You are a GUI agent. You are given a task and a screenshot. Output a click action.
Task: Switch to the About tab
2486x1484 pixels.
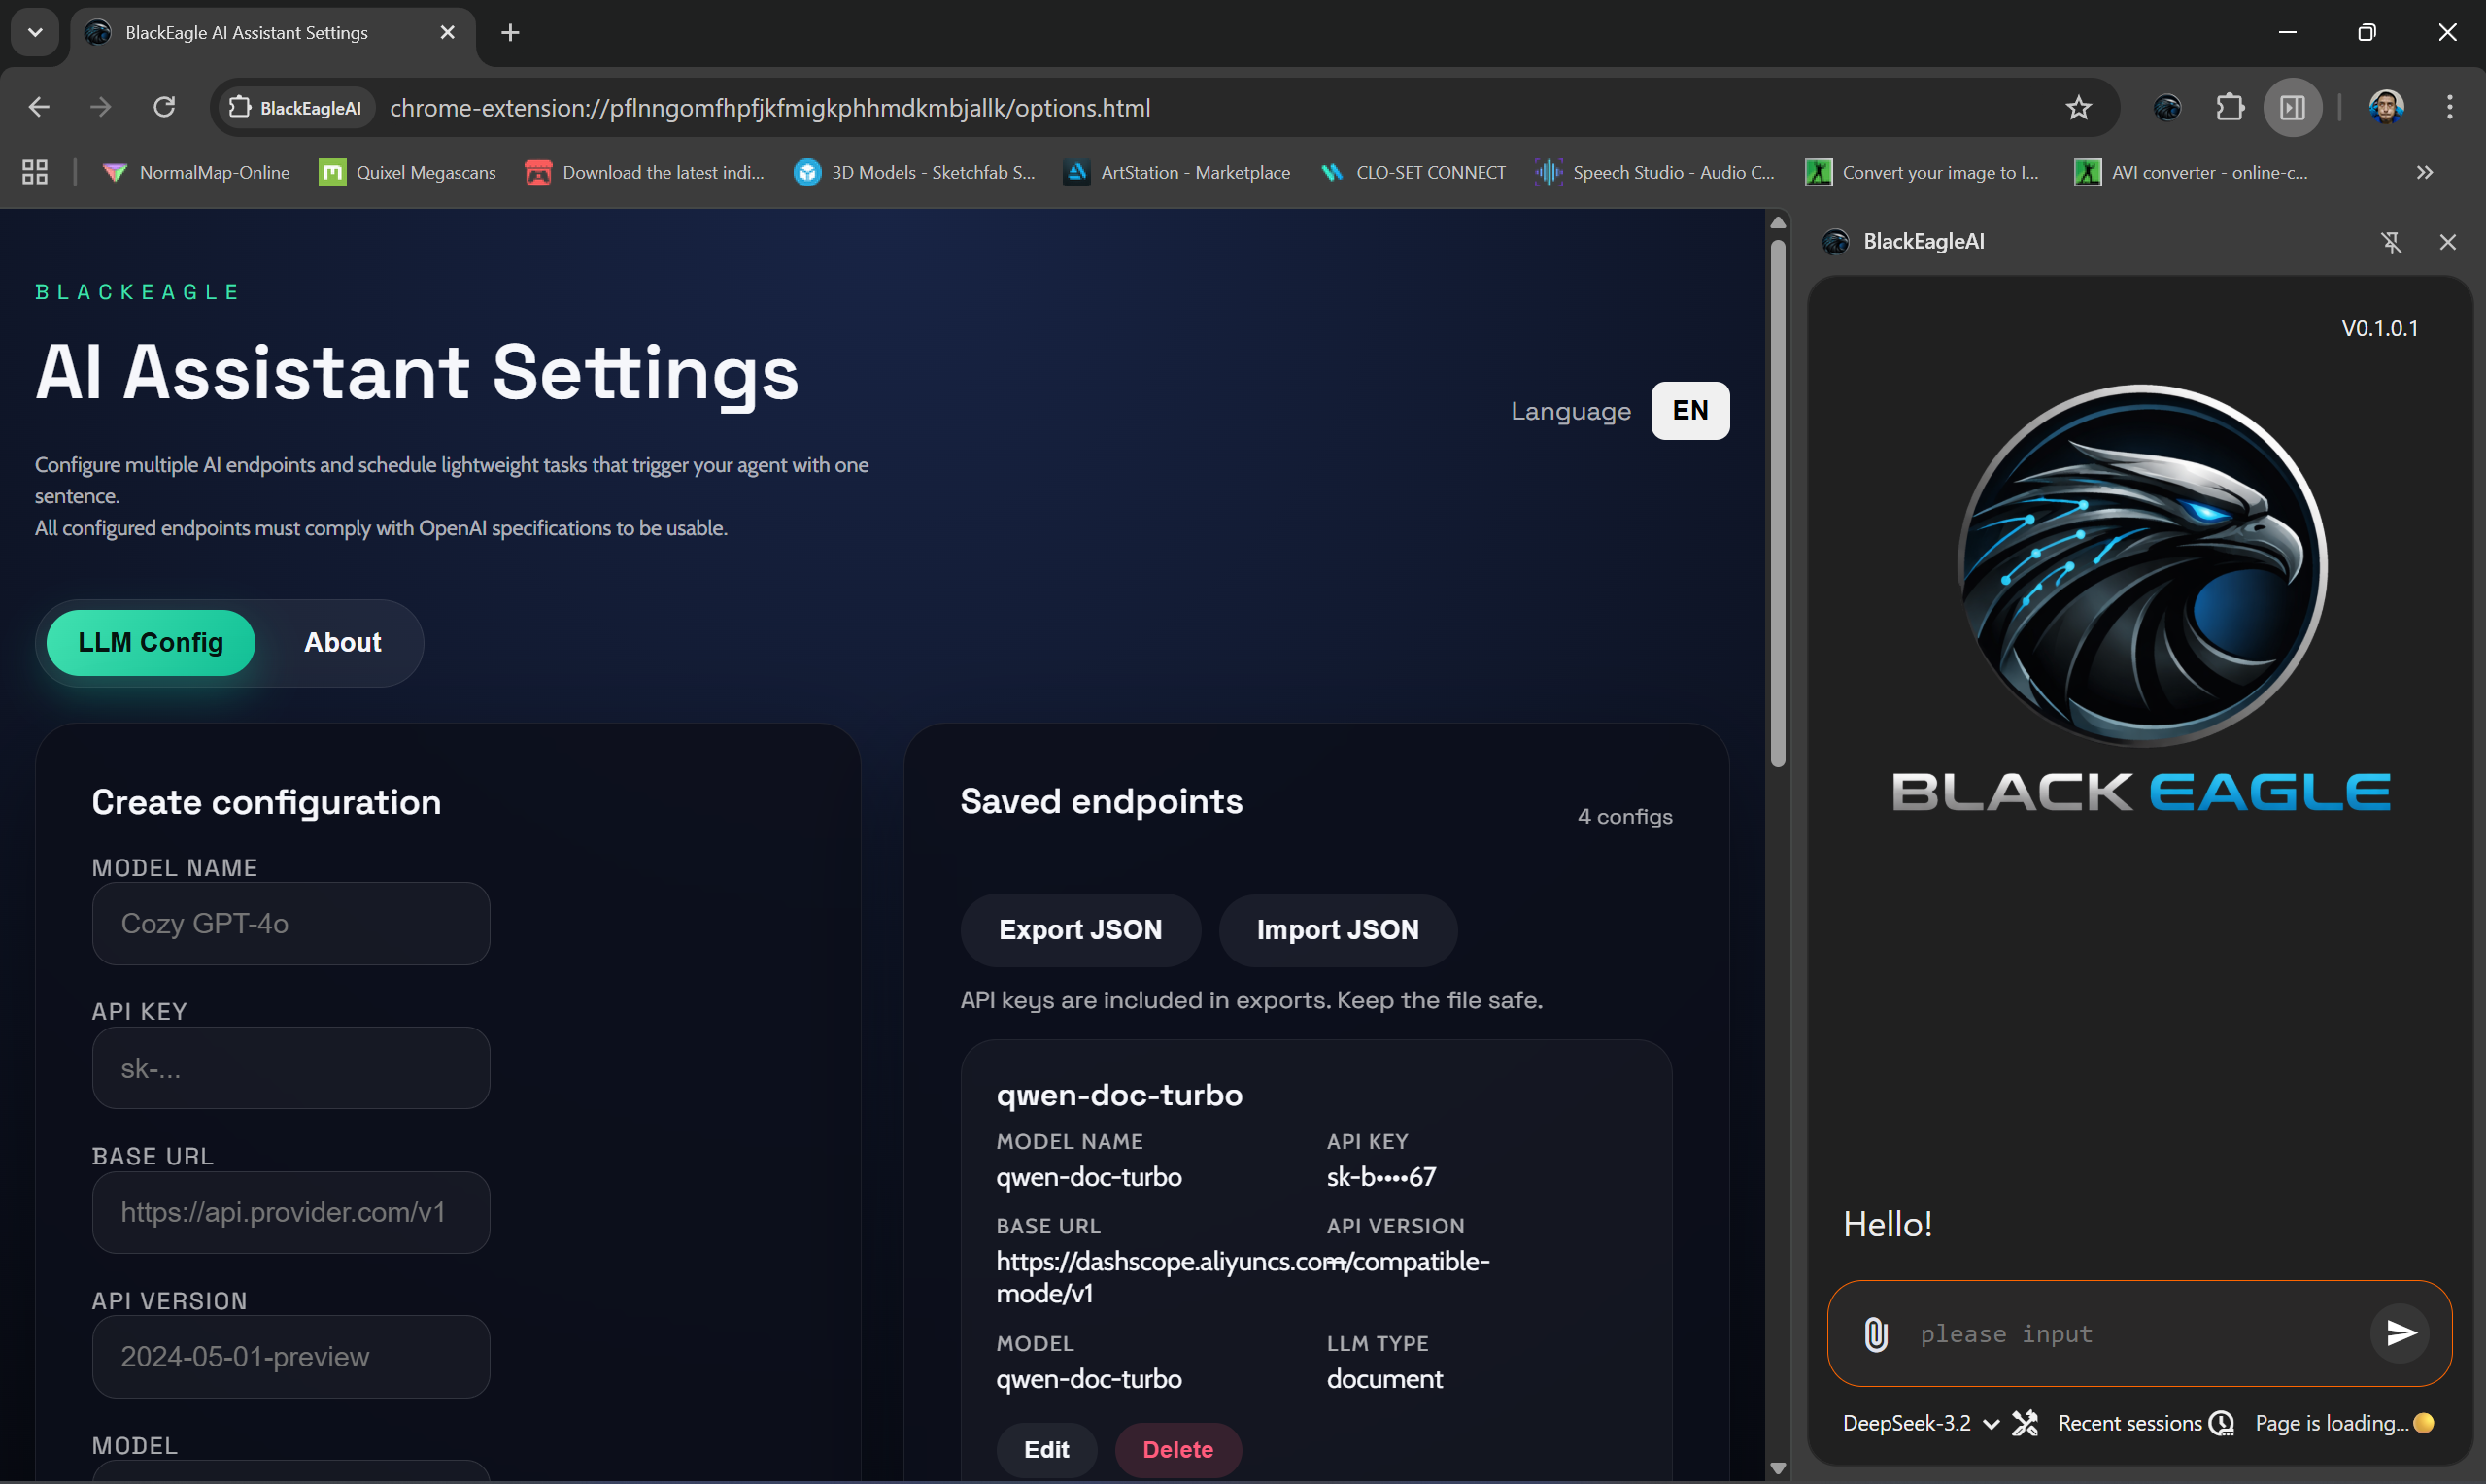coord(342,642)
